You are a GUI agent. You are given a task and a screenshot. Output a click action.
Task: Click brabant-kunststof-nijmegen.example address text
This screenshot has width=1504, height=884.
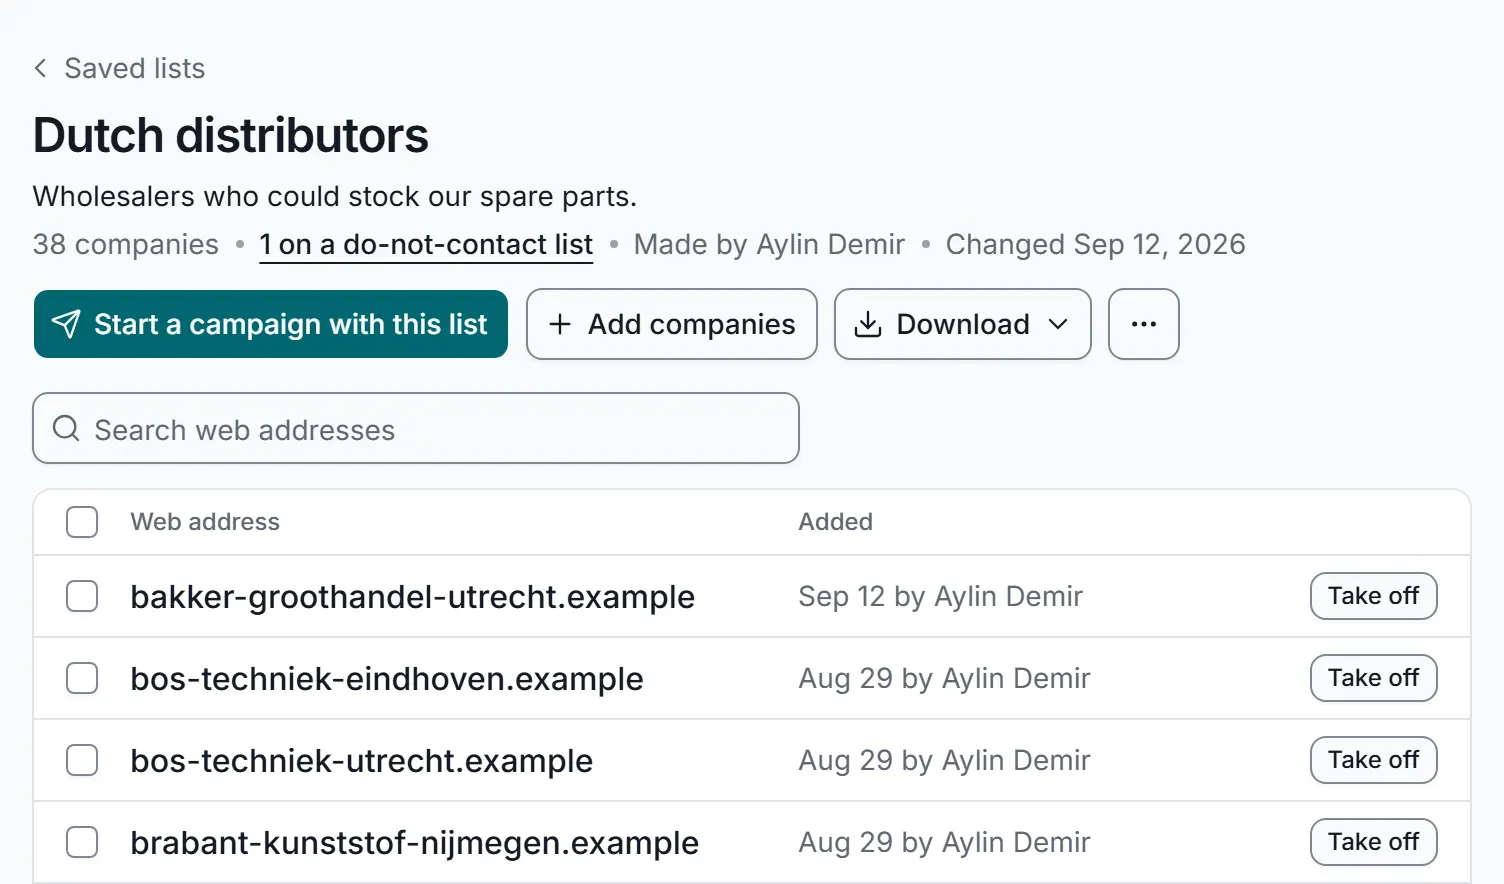[415, 843]
